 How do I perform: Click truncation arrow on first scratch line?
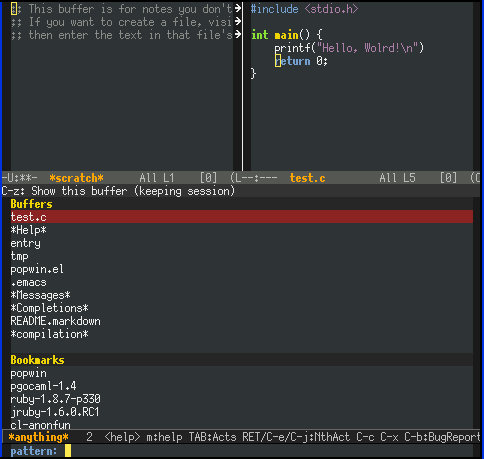(238, 8)
